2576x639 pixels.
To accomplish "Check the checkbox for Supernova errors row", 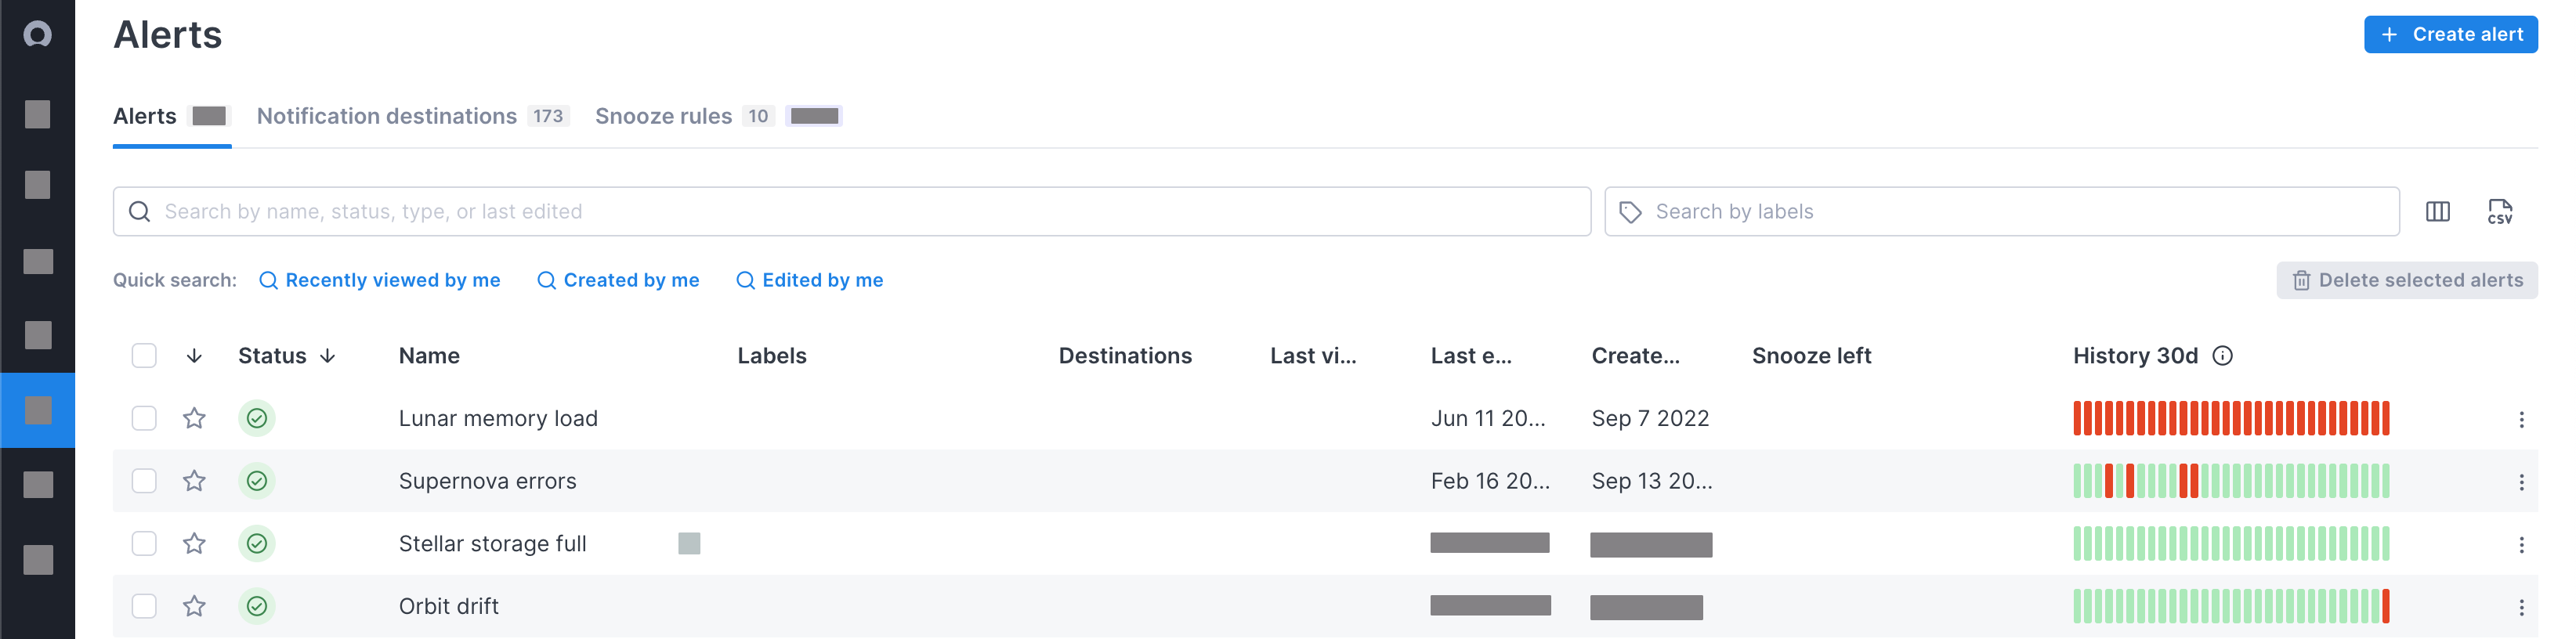I will coord(143,480).
